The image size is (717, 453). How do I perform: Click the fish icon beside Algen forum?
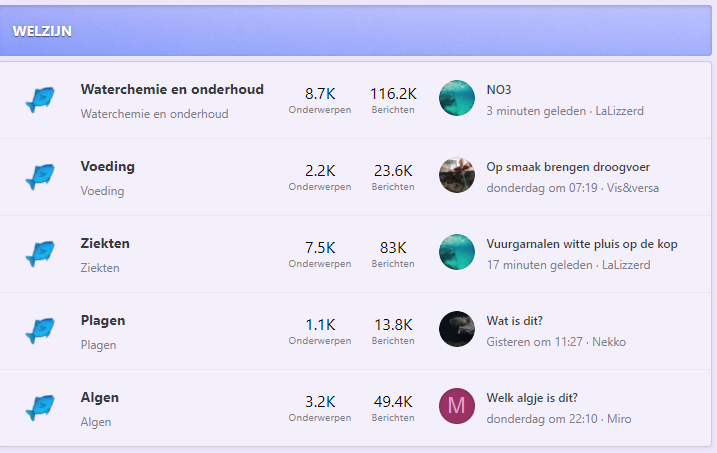tap(40, 407)
